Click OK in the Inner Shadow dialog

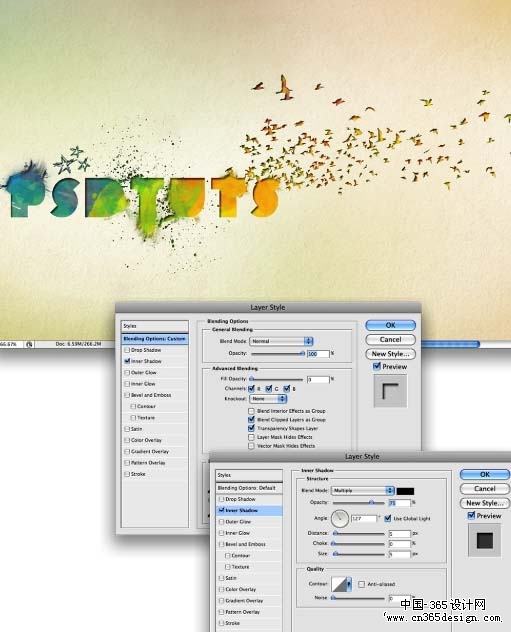484,474
